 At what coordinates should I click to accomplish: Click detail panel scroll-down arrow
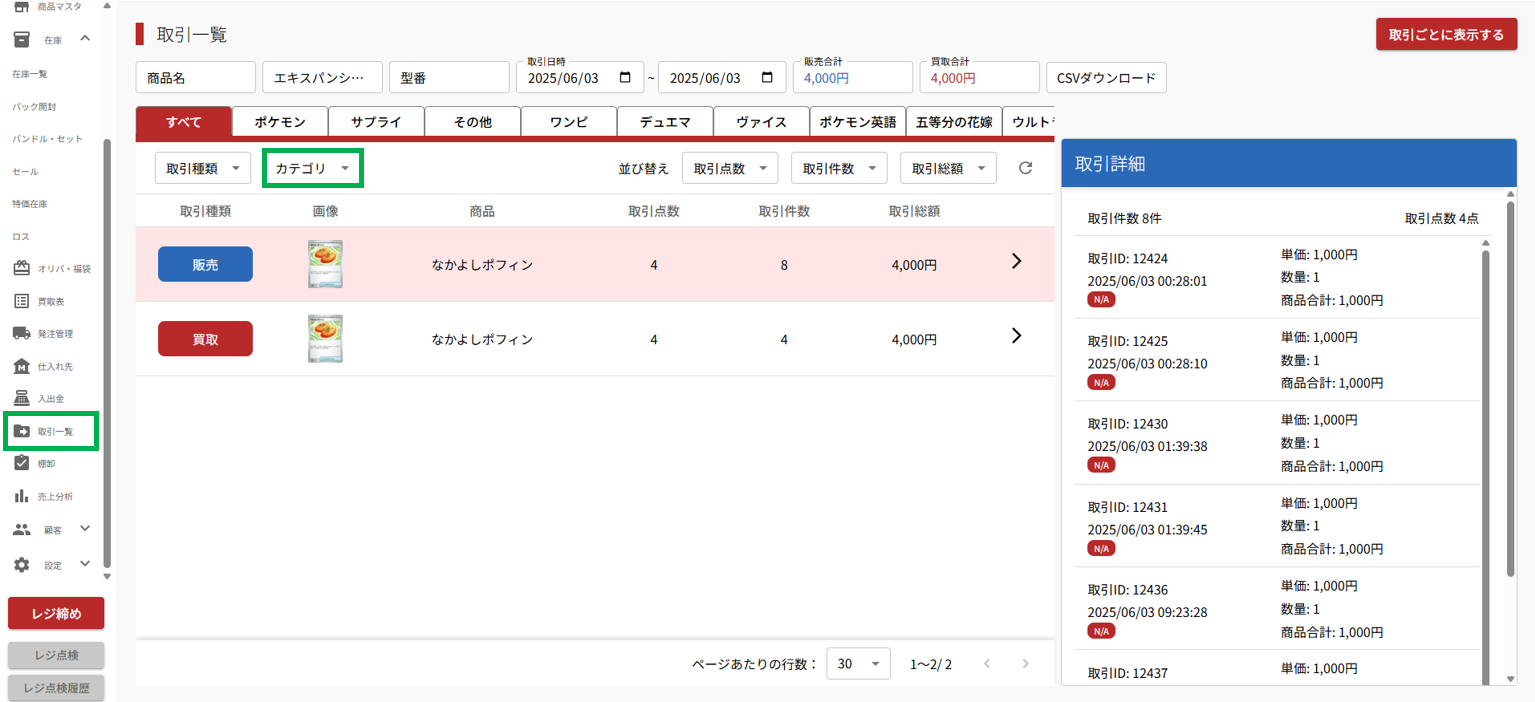tap(1511, 679)
